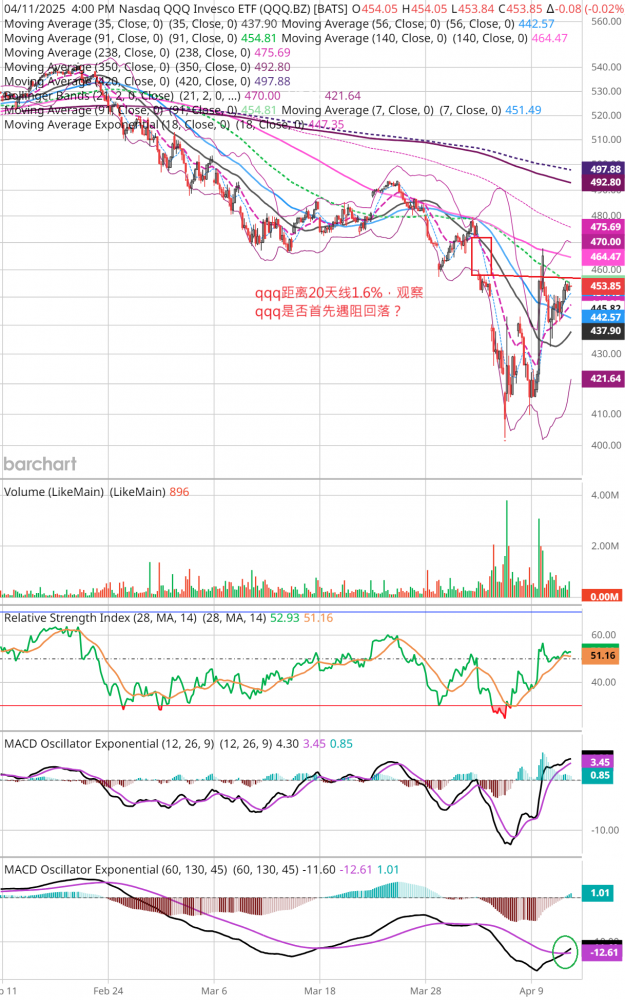Click the 2.00M volume axis label
The width and height of the screenshot is (625, 1000).
tap(605, 546)
